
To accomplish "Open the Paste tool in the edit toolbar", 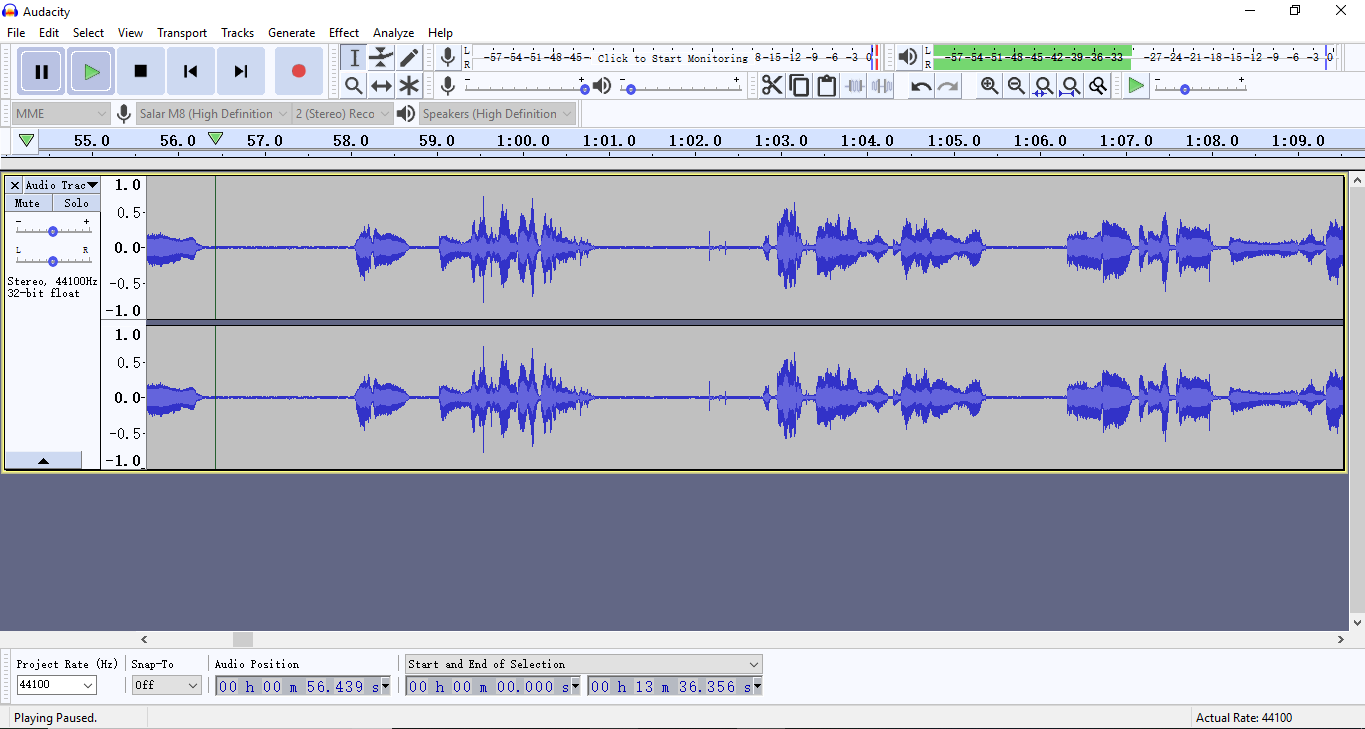I will 826,85.
